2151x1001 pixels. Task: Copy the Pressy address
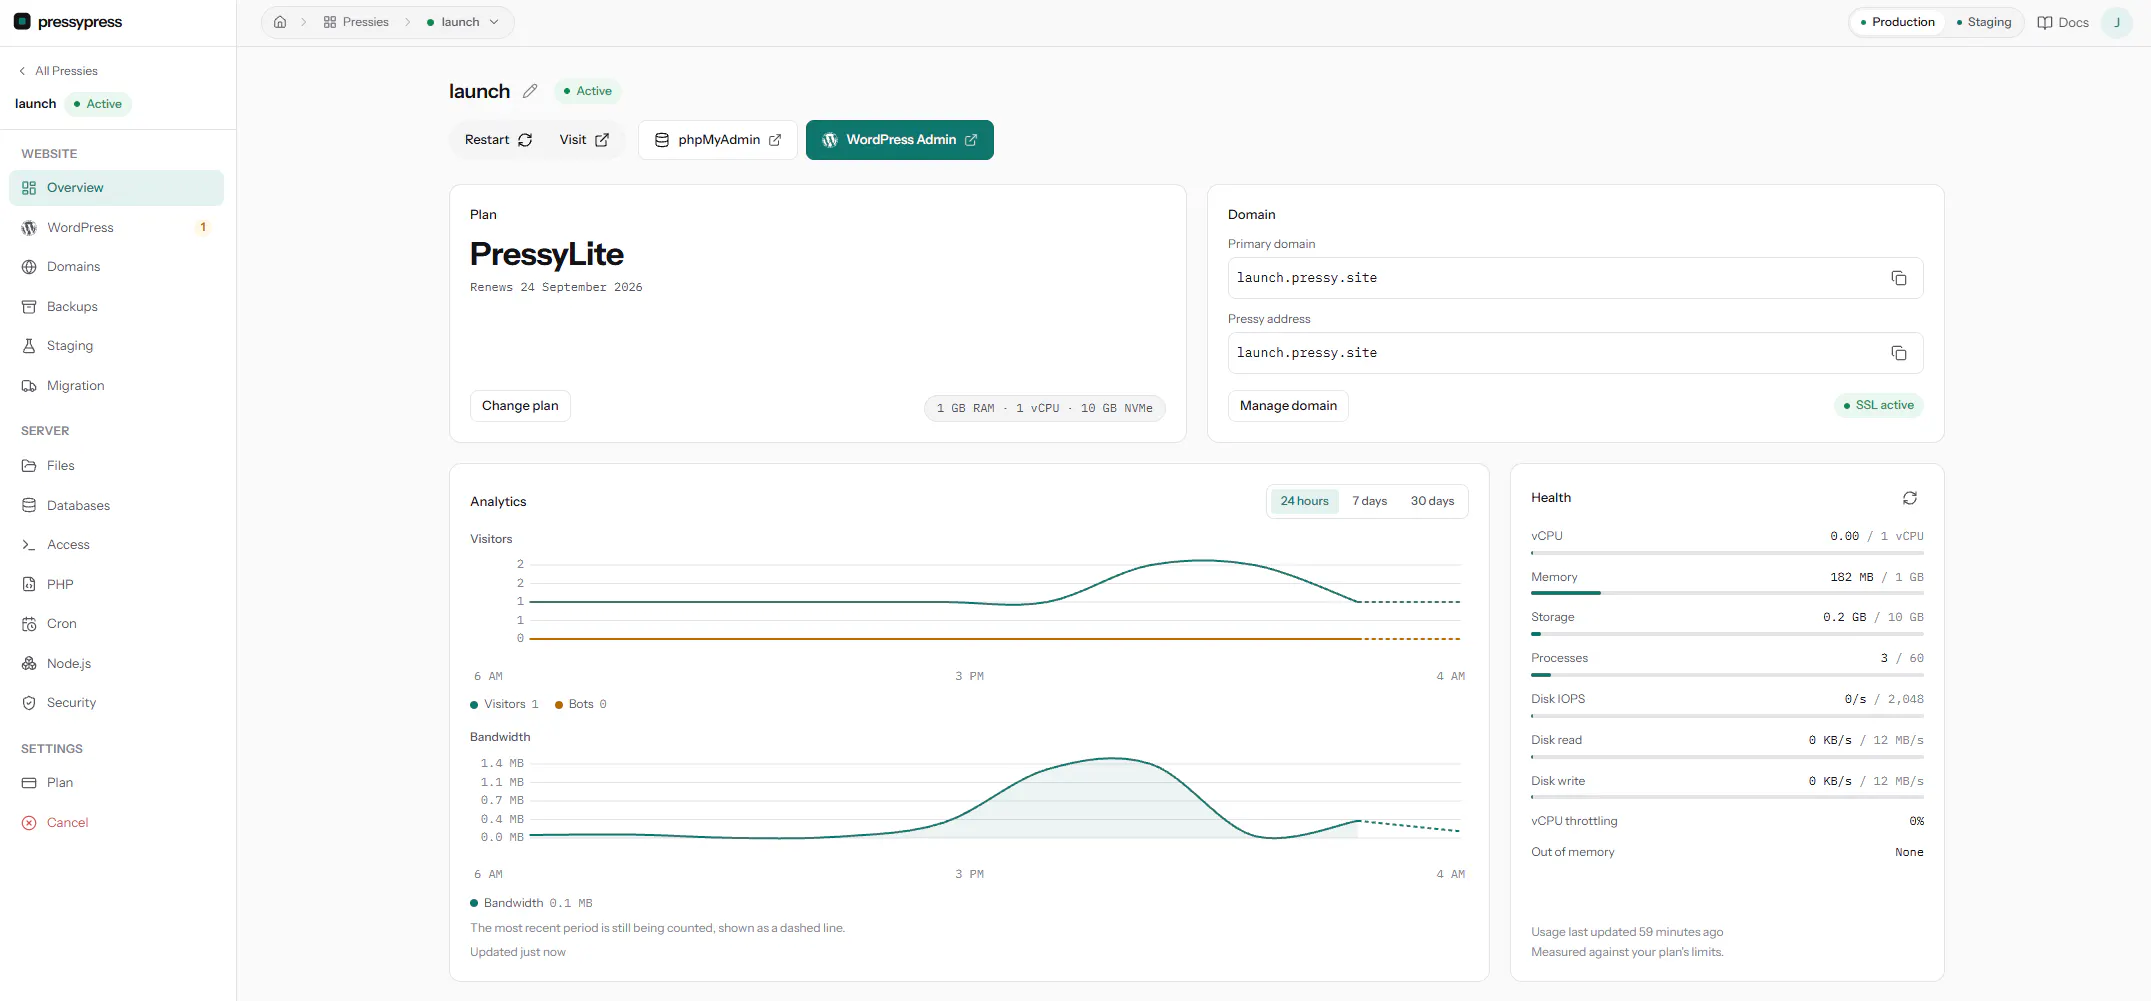click(x=1899, y=353)
